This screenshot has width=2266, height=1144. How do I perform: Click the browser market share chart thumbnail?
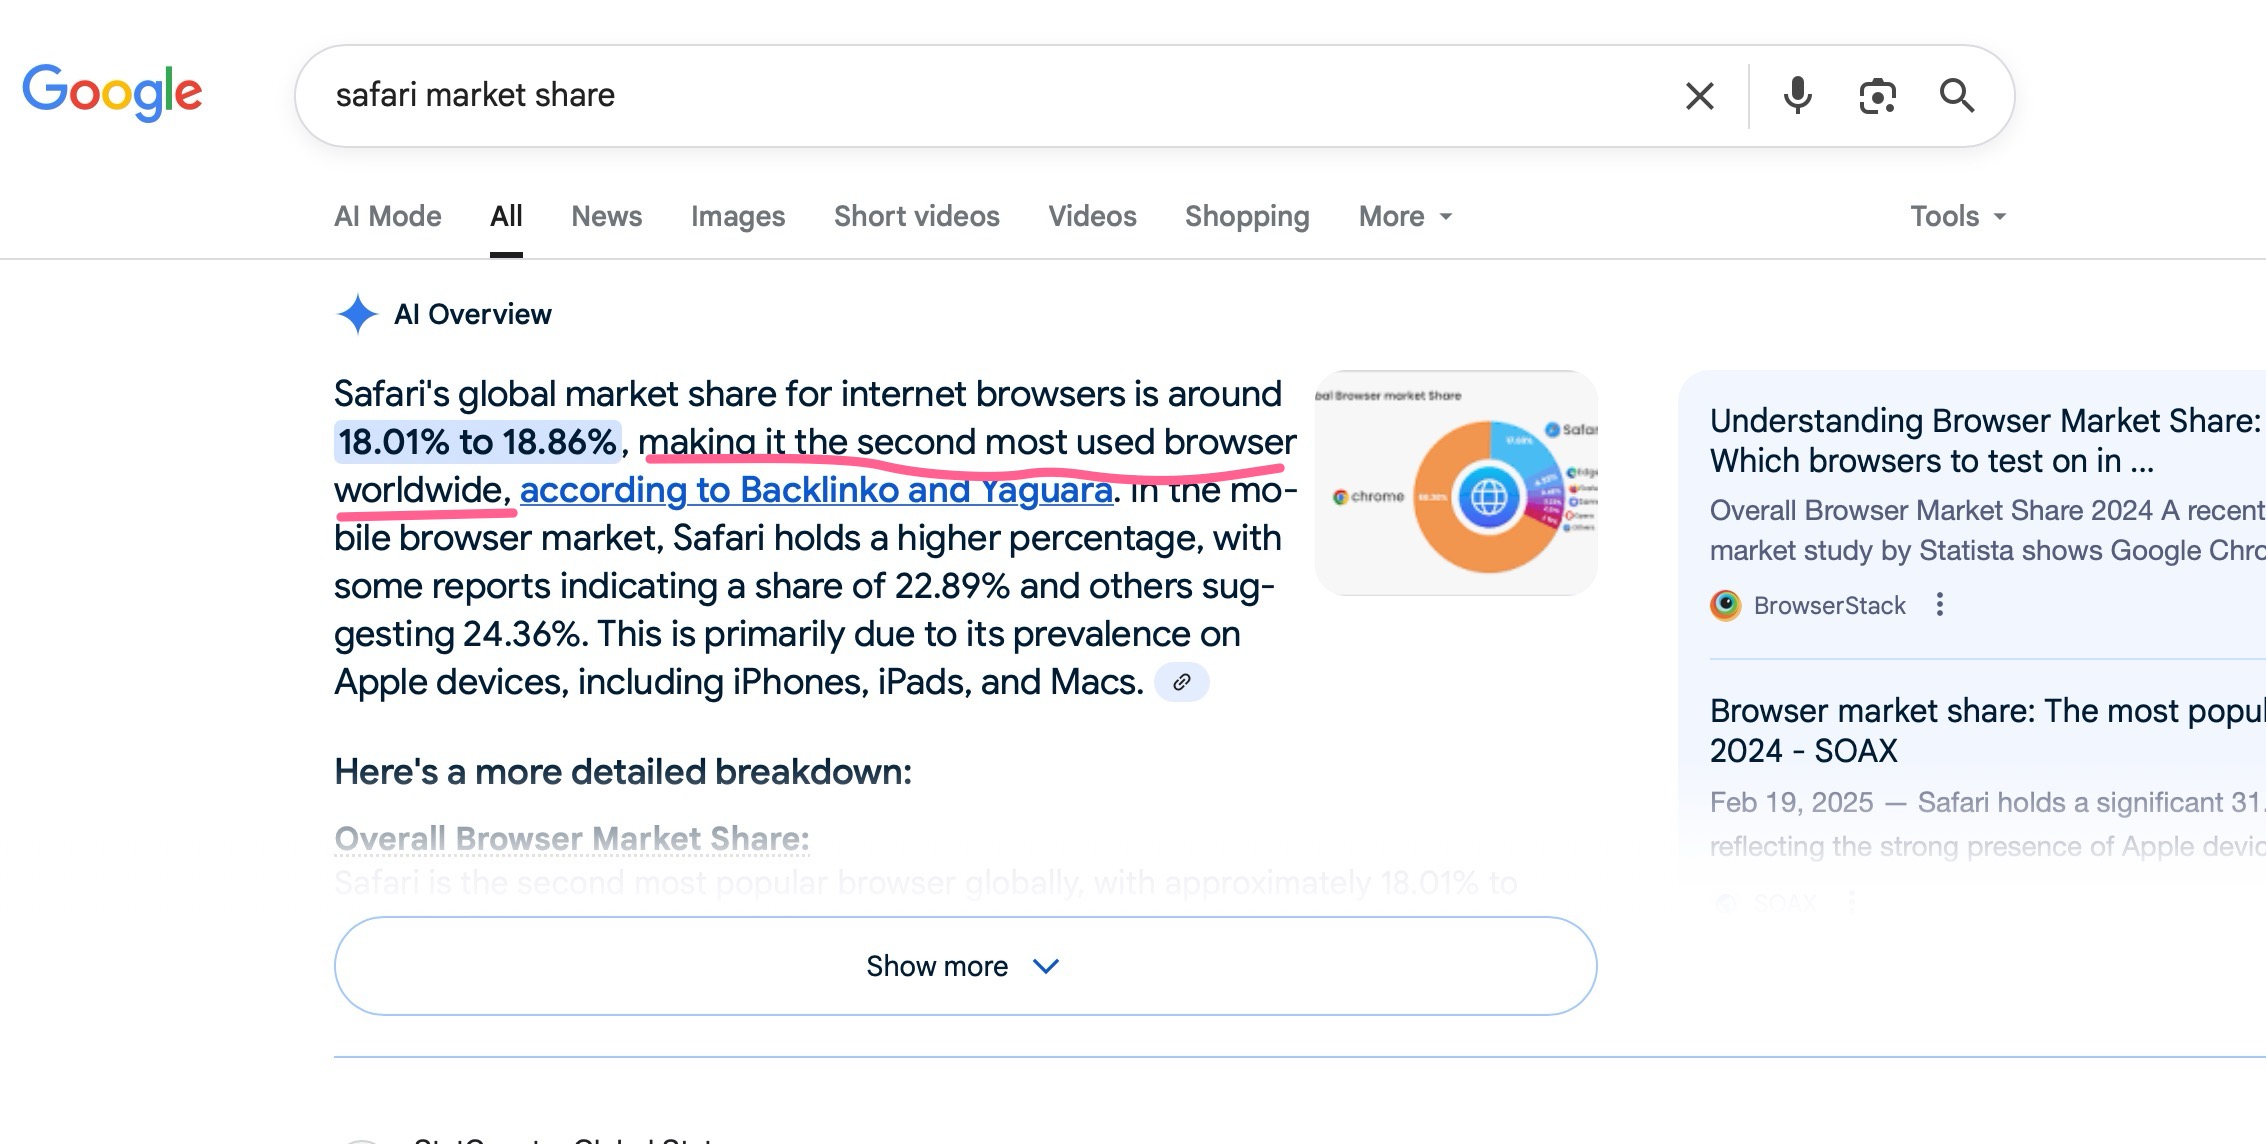coord(1456,483)
